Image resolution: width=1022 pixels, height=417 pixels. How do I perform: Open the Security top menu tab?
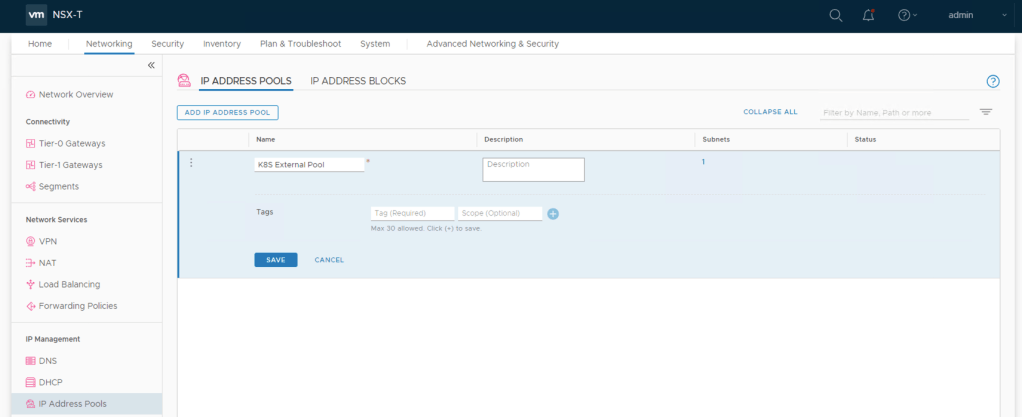(167, 44)
